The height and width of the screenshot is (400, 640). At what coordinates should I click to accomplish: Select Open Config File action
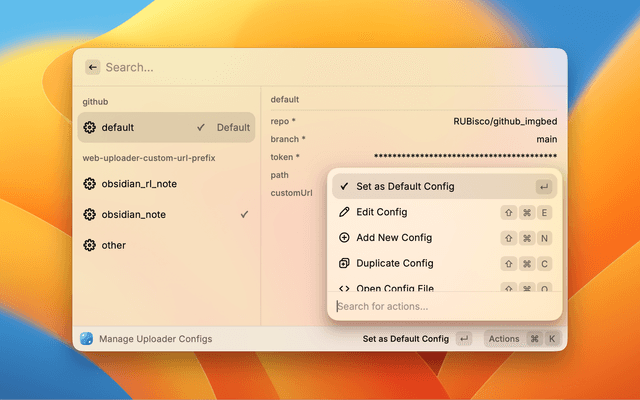[x=395, y=288]
